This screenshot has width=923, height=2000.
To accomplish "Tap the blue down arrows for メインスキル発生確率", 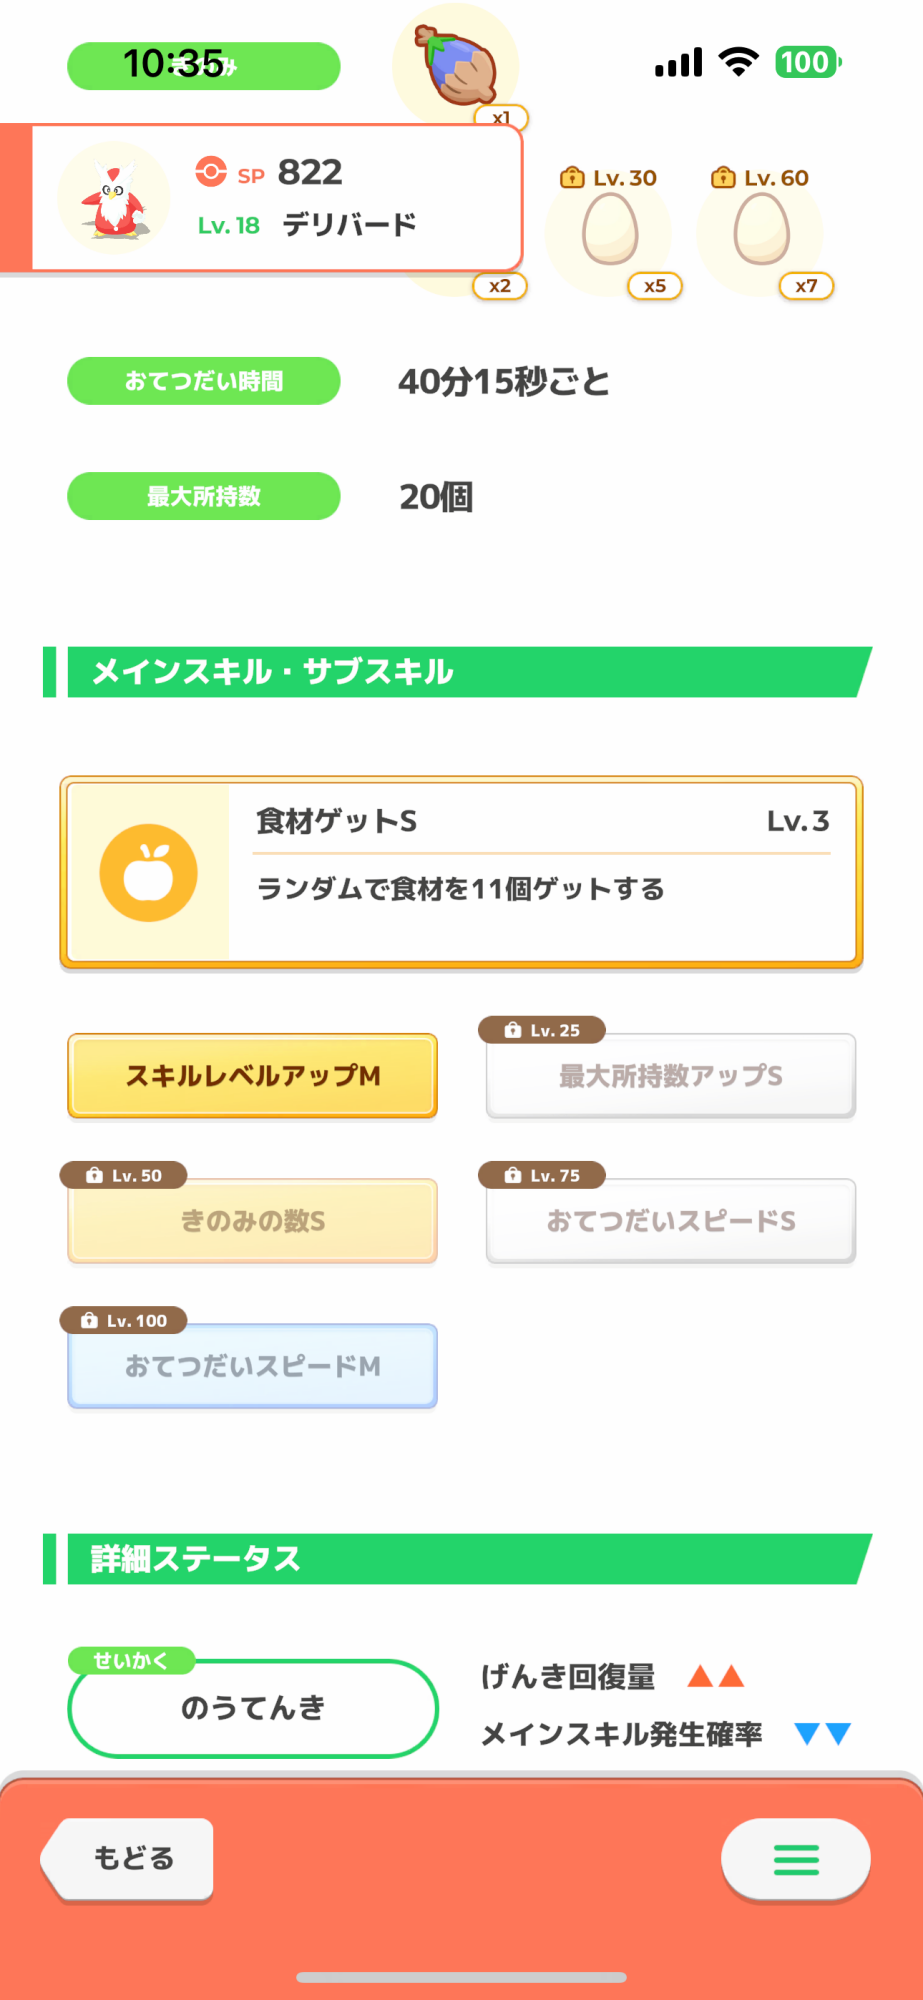I will (822, 1733).
